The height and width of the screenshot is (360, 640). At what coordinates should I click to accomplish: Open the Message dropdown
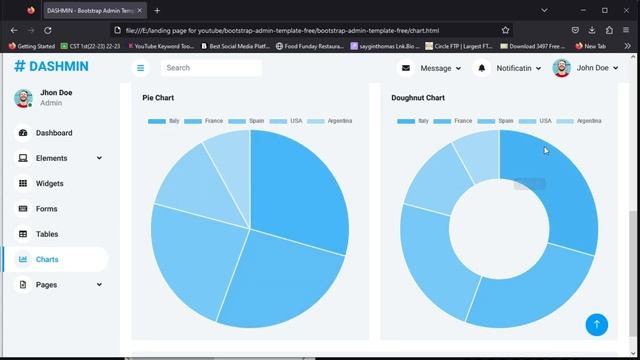pyautogui.click(x=441, y=69)
